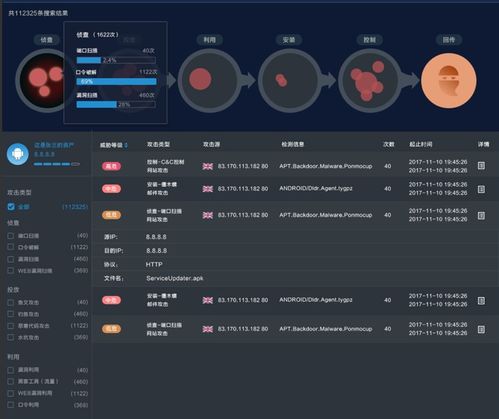
Task: Click the 侦查 stage label
Action: click(46, 40)
